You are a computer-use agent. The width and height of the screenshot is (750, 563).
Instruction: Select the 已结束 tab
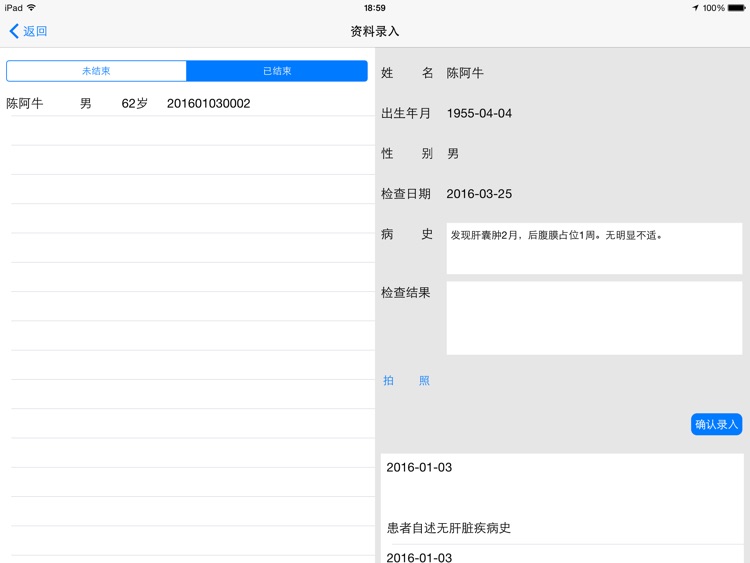277,71
